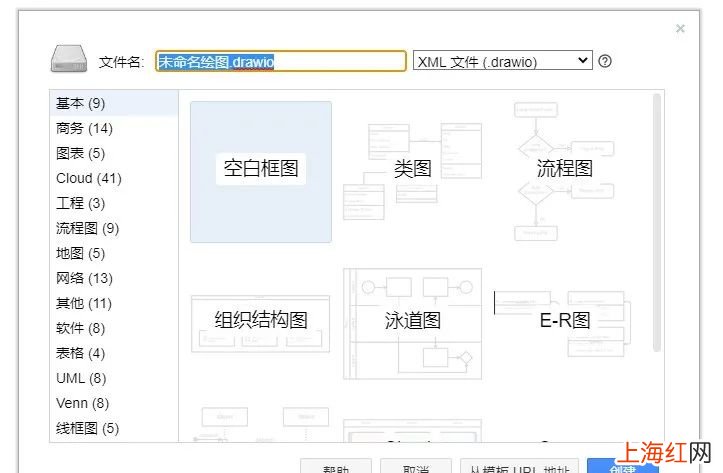Select the 工程 (3) category
Screen dimensions: 723x473
tap(114, 203)
